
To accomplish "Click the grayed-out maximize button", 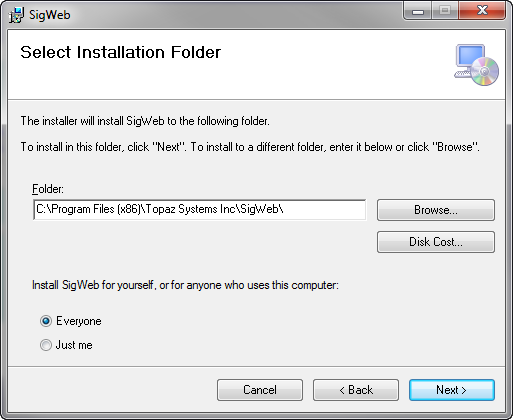I will (445, 11).
